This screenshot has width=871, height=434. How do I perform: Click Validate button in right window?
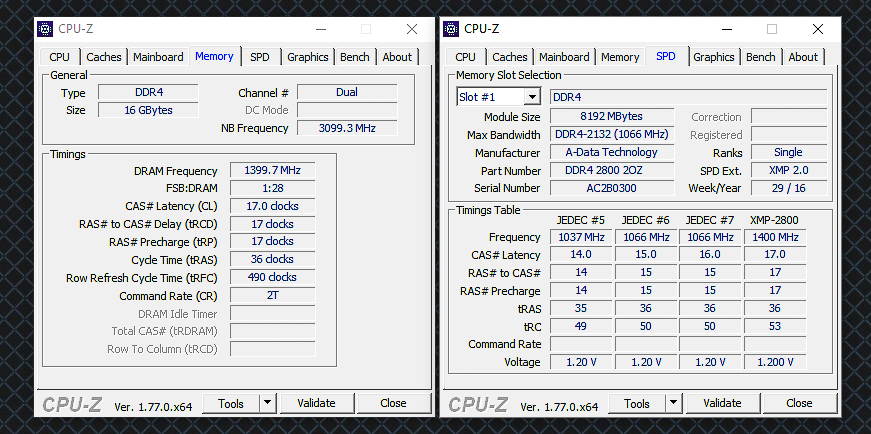click(723, 403)
